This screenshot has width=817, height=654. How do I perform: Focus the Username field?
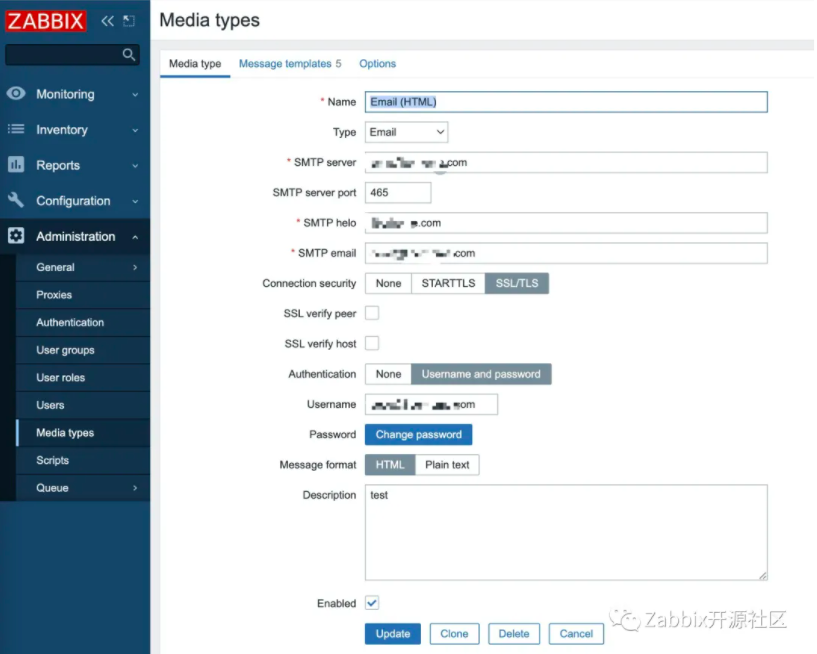[x=431, y=404]
